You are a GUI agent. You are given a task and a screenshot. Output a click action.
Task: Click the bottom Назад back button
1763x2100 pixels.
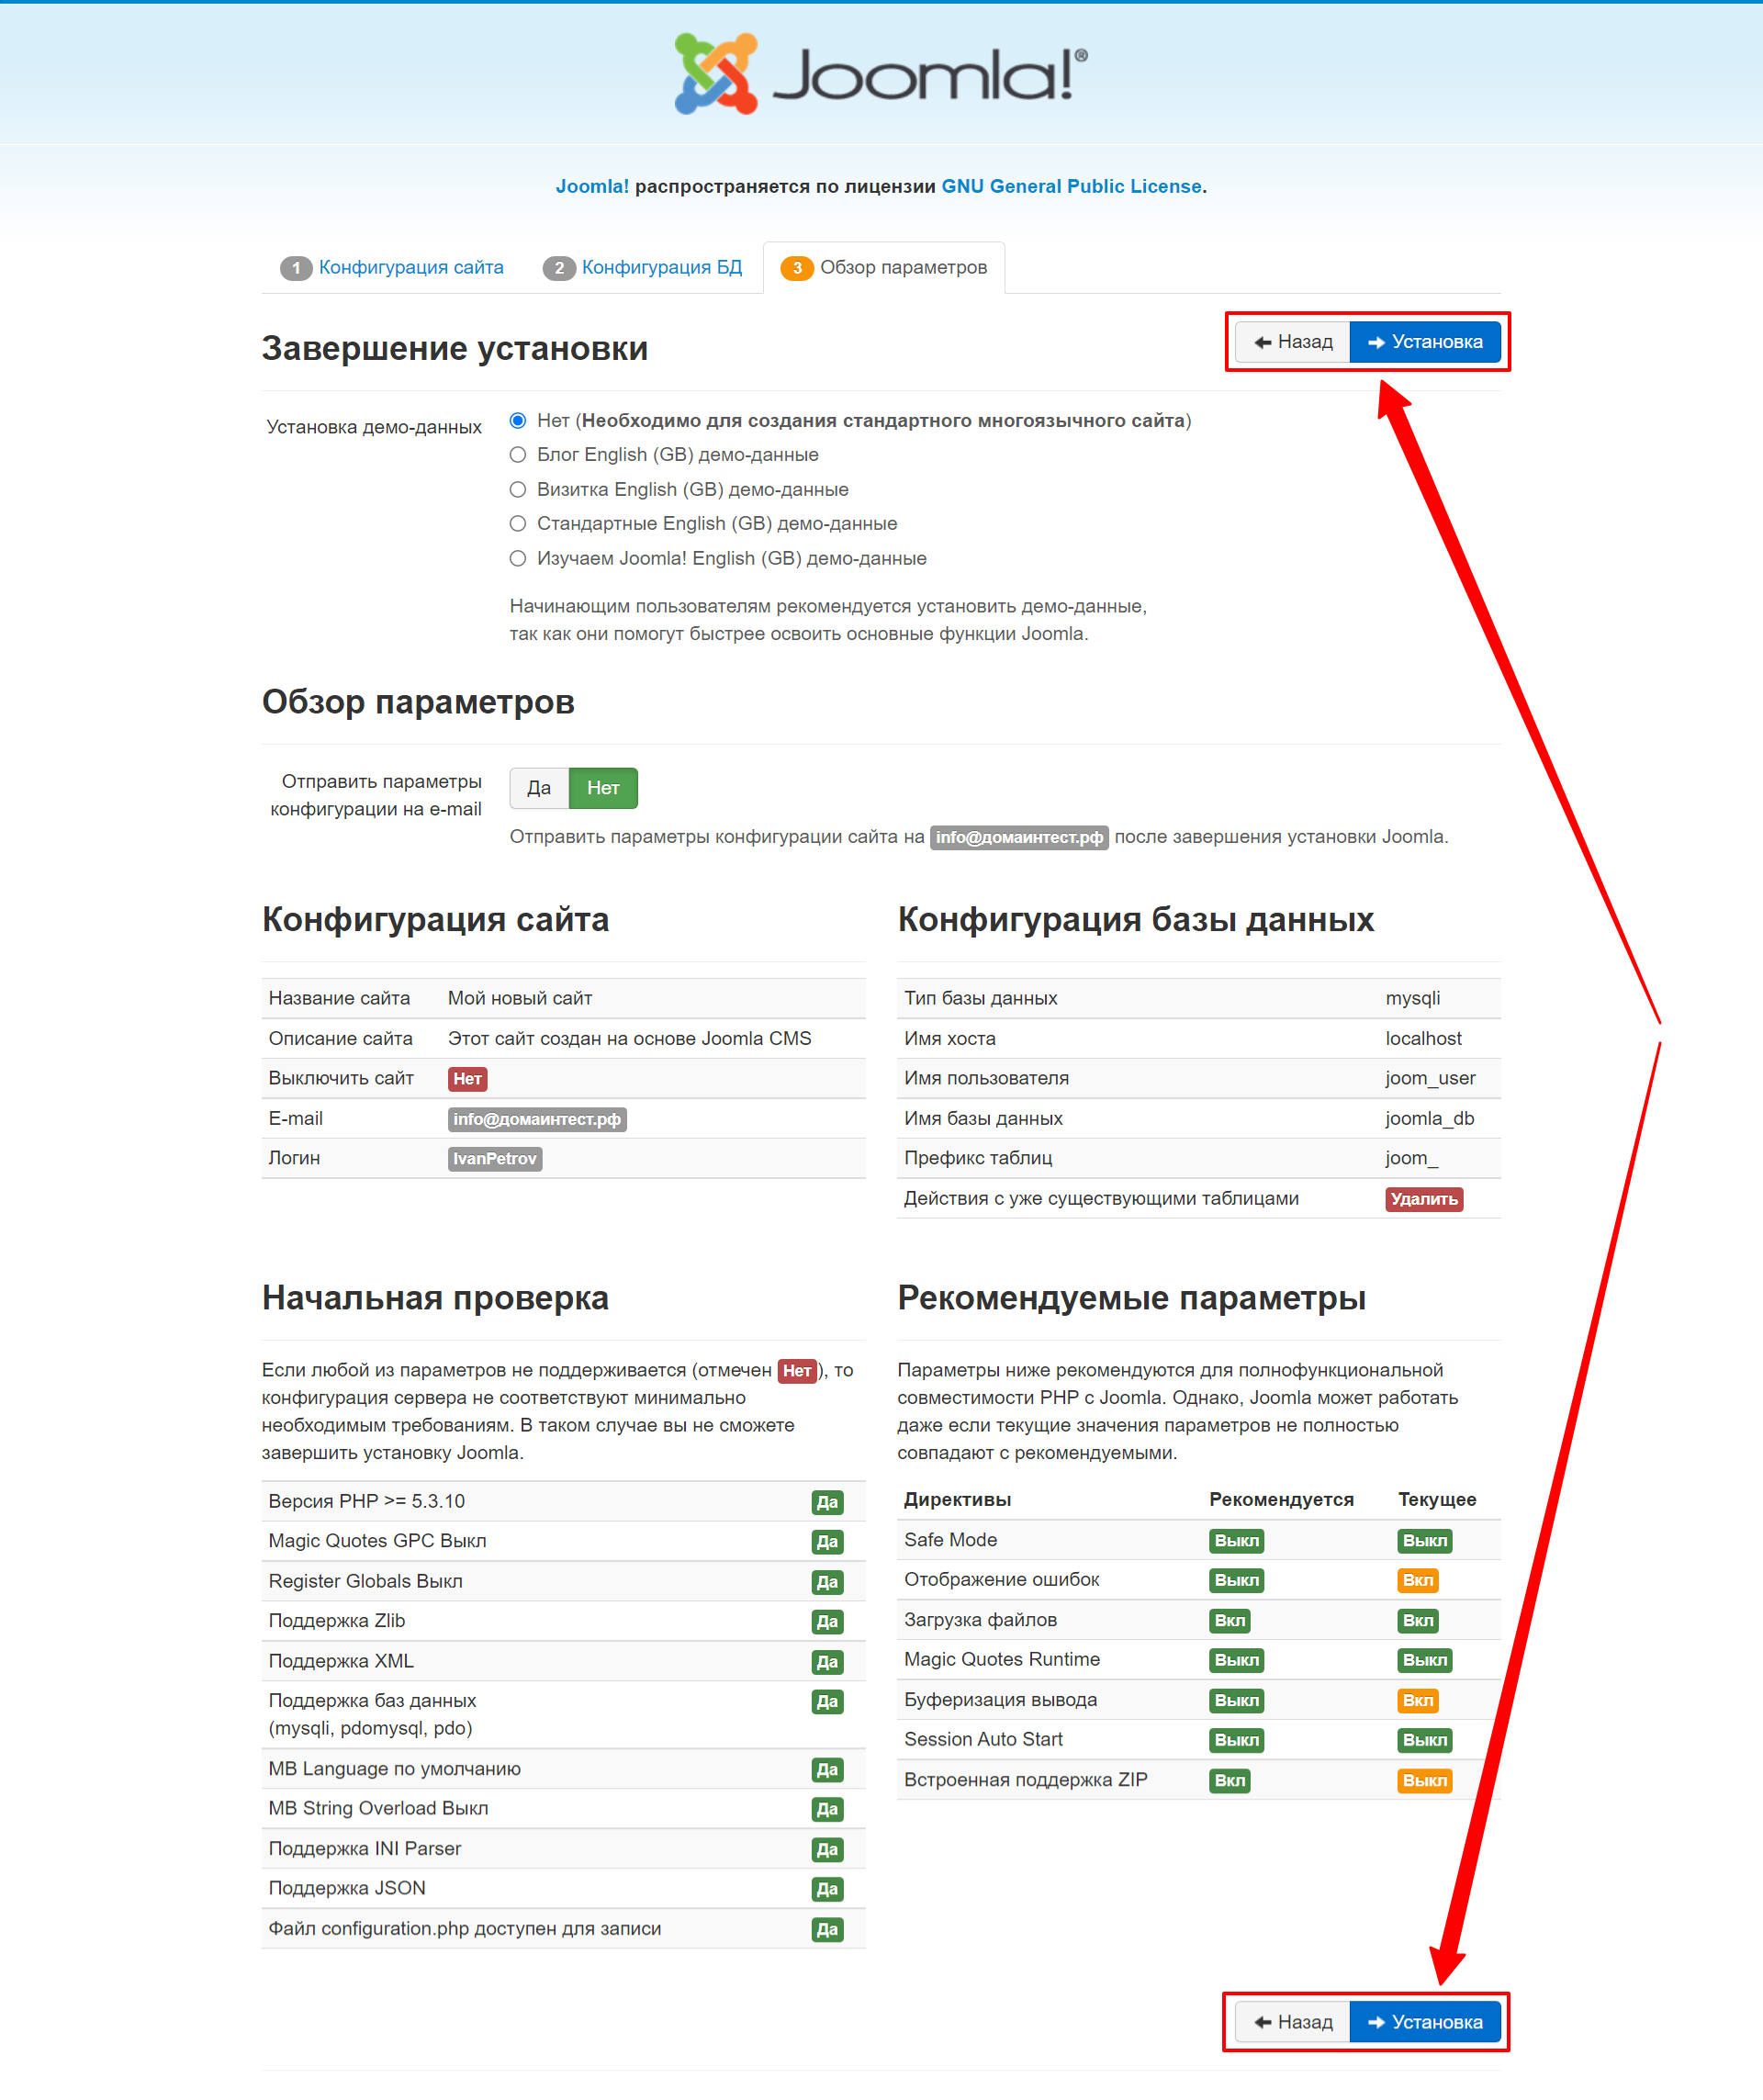click(1293, 2022)
